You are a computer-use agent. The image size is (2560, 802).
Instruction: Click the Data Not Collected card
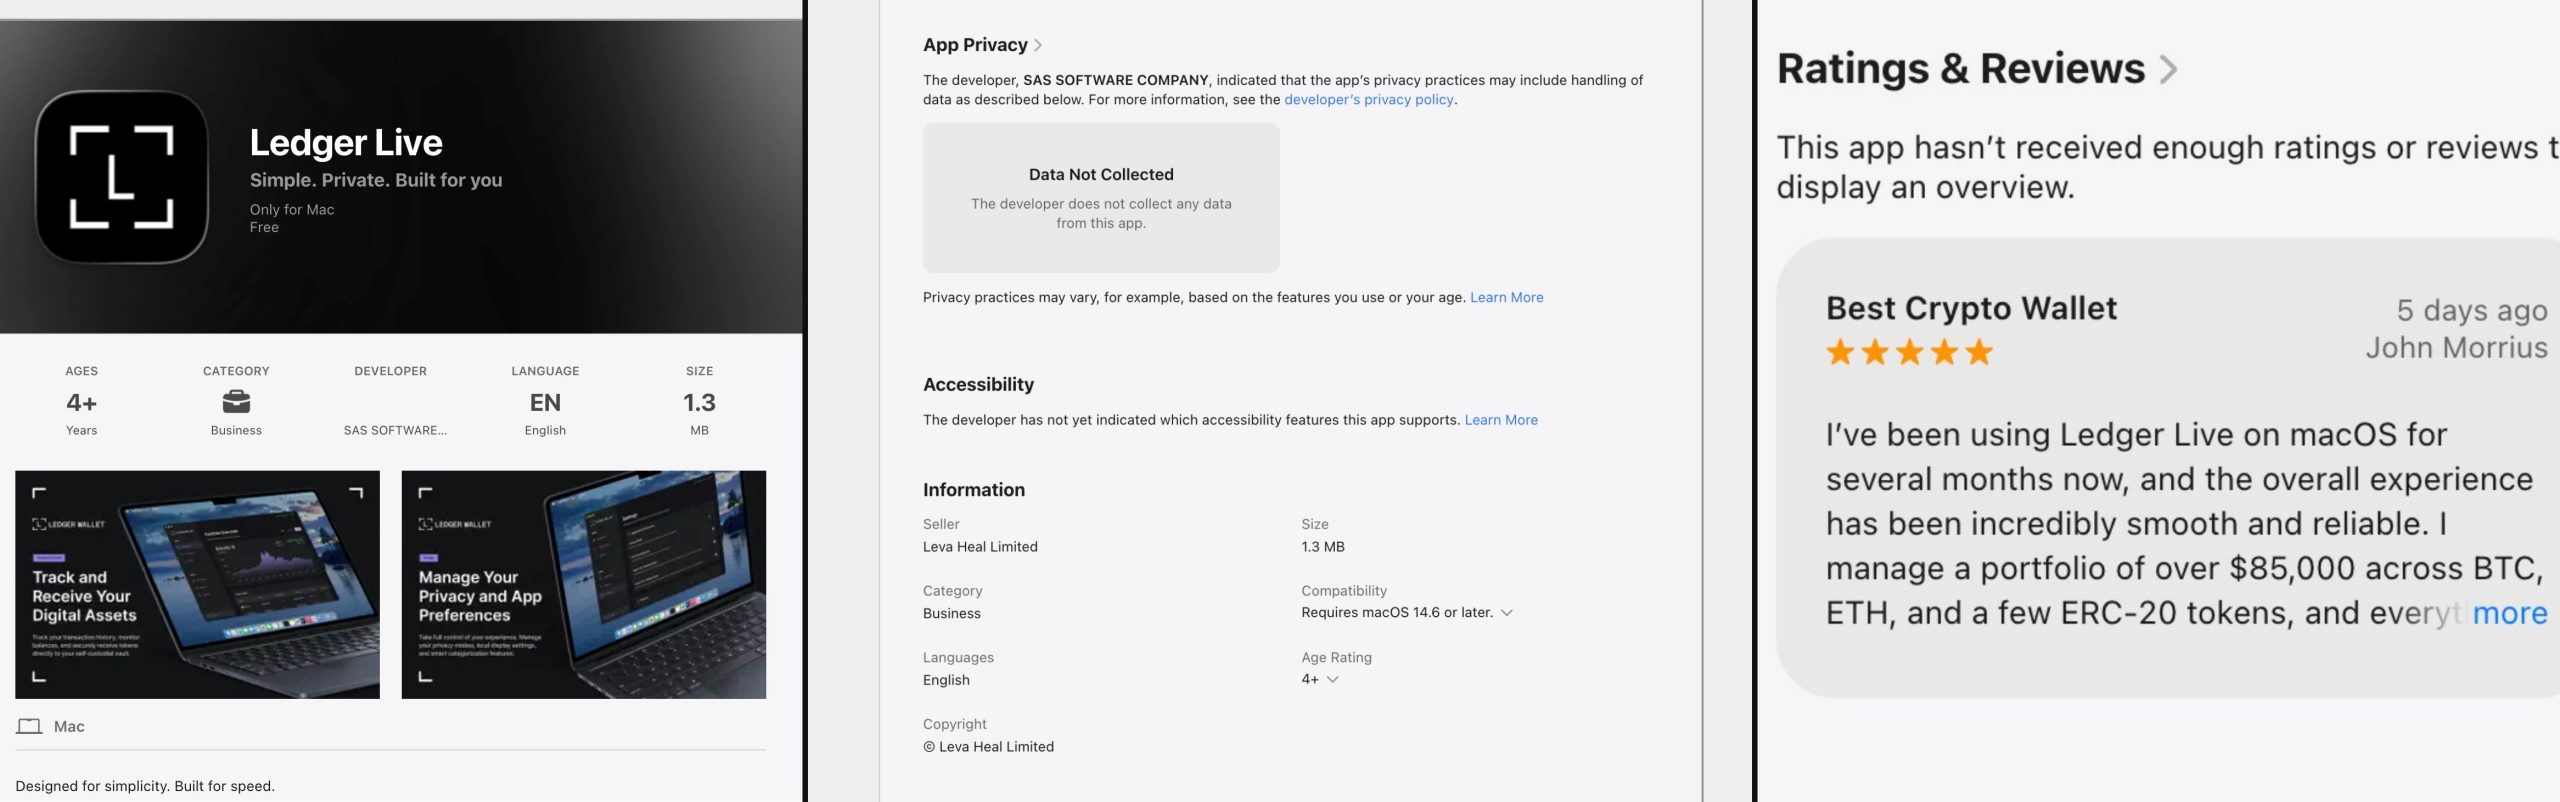(x=1100, y=197)
